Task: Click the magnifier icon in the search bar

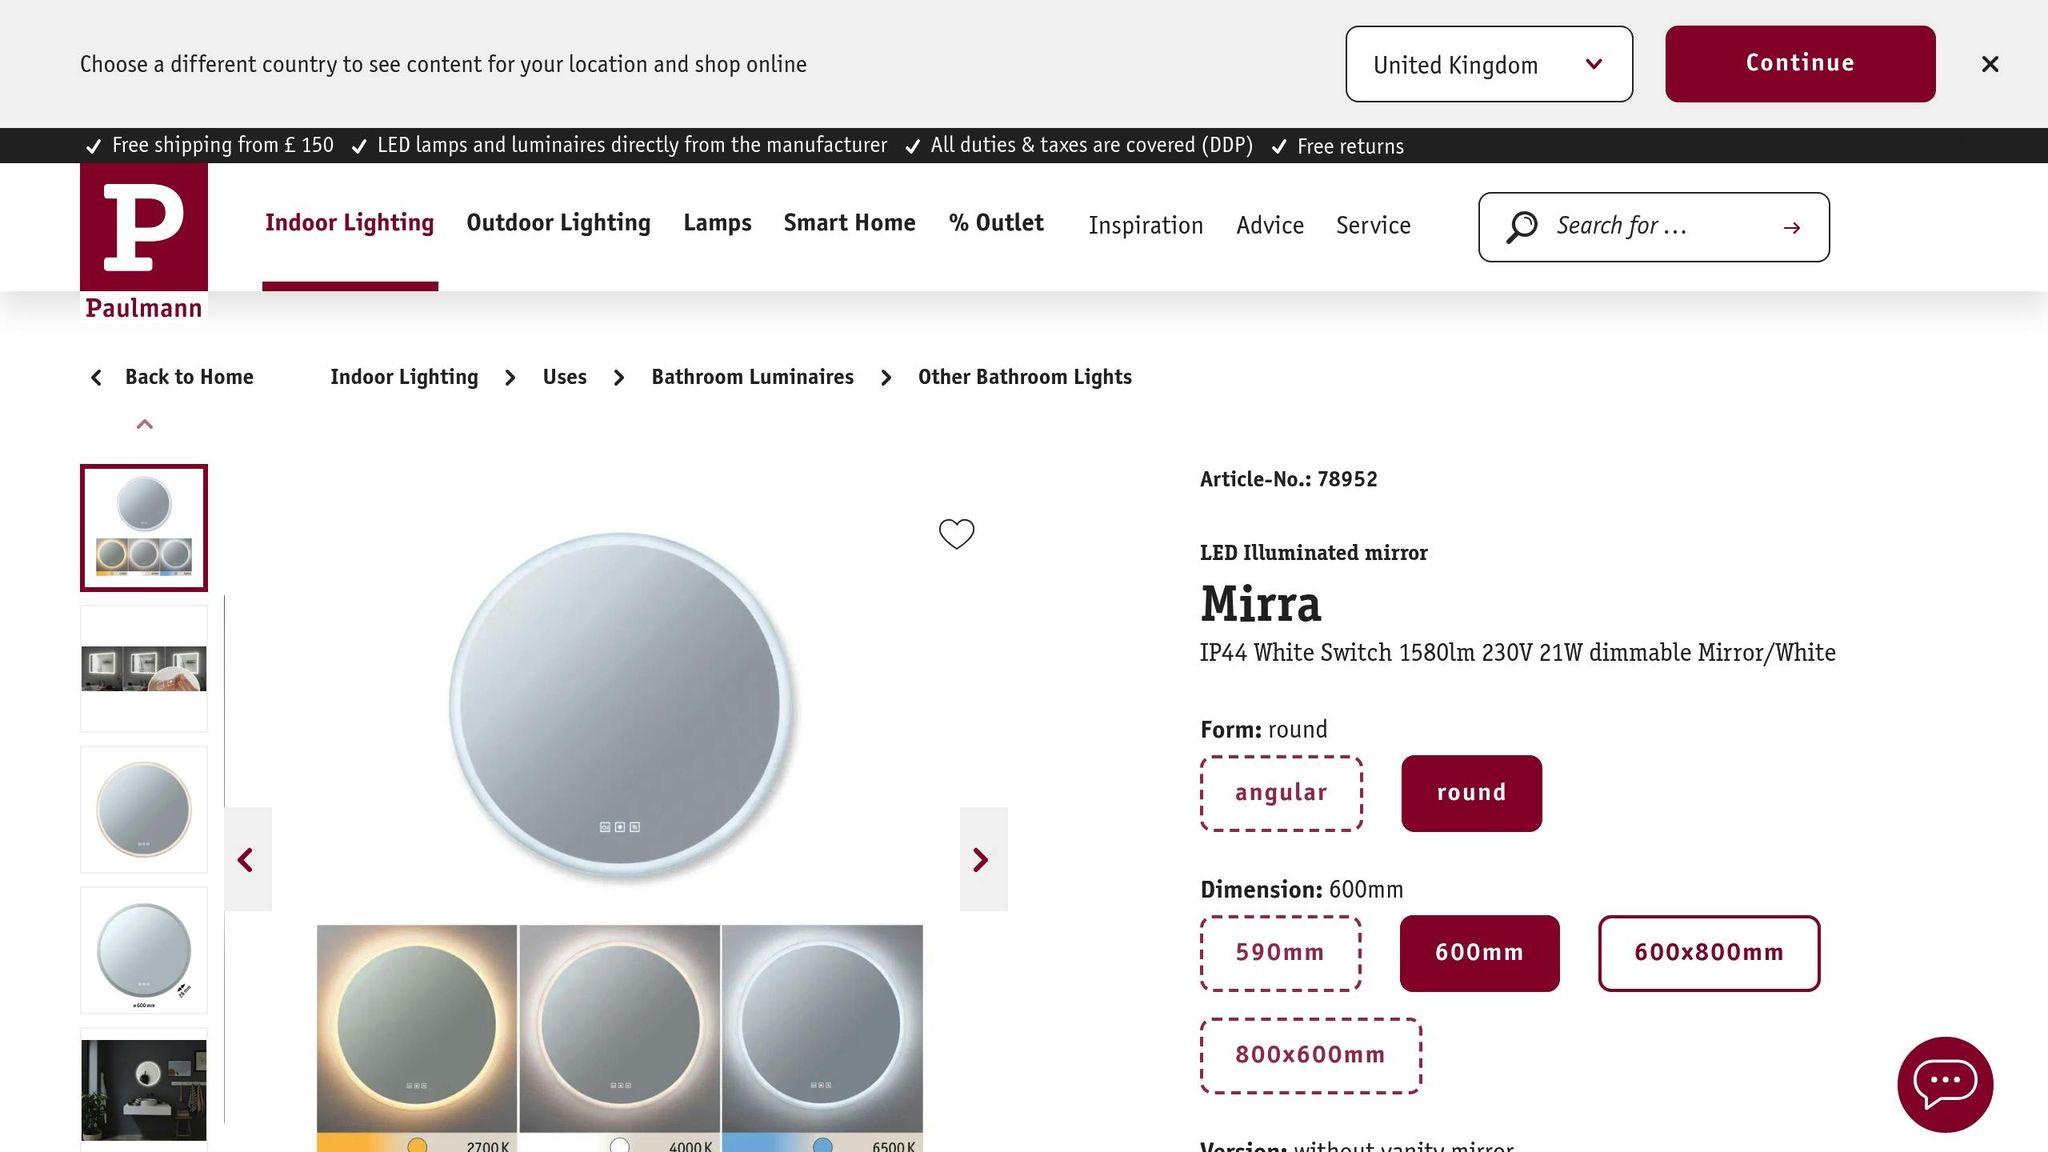Action: click(x=1522, y=226)
